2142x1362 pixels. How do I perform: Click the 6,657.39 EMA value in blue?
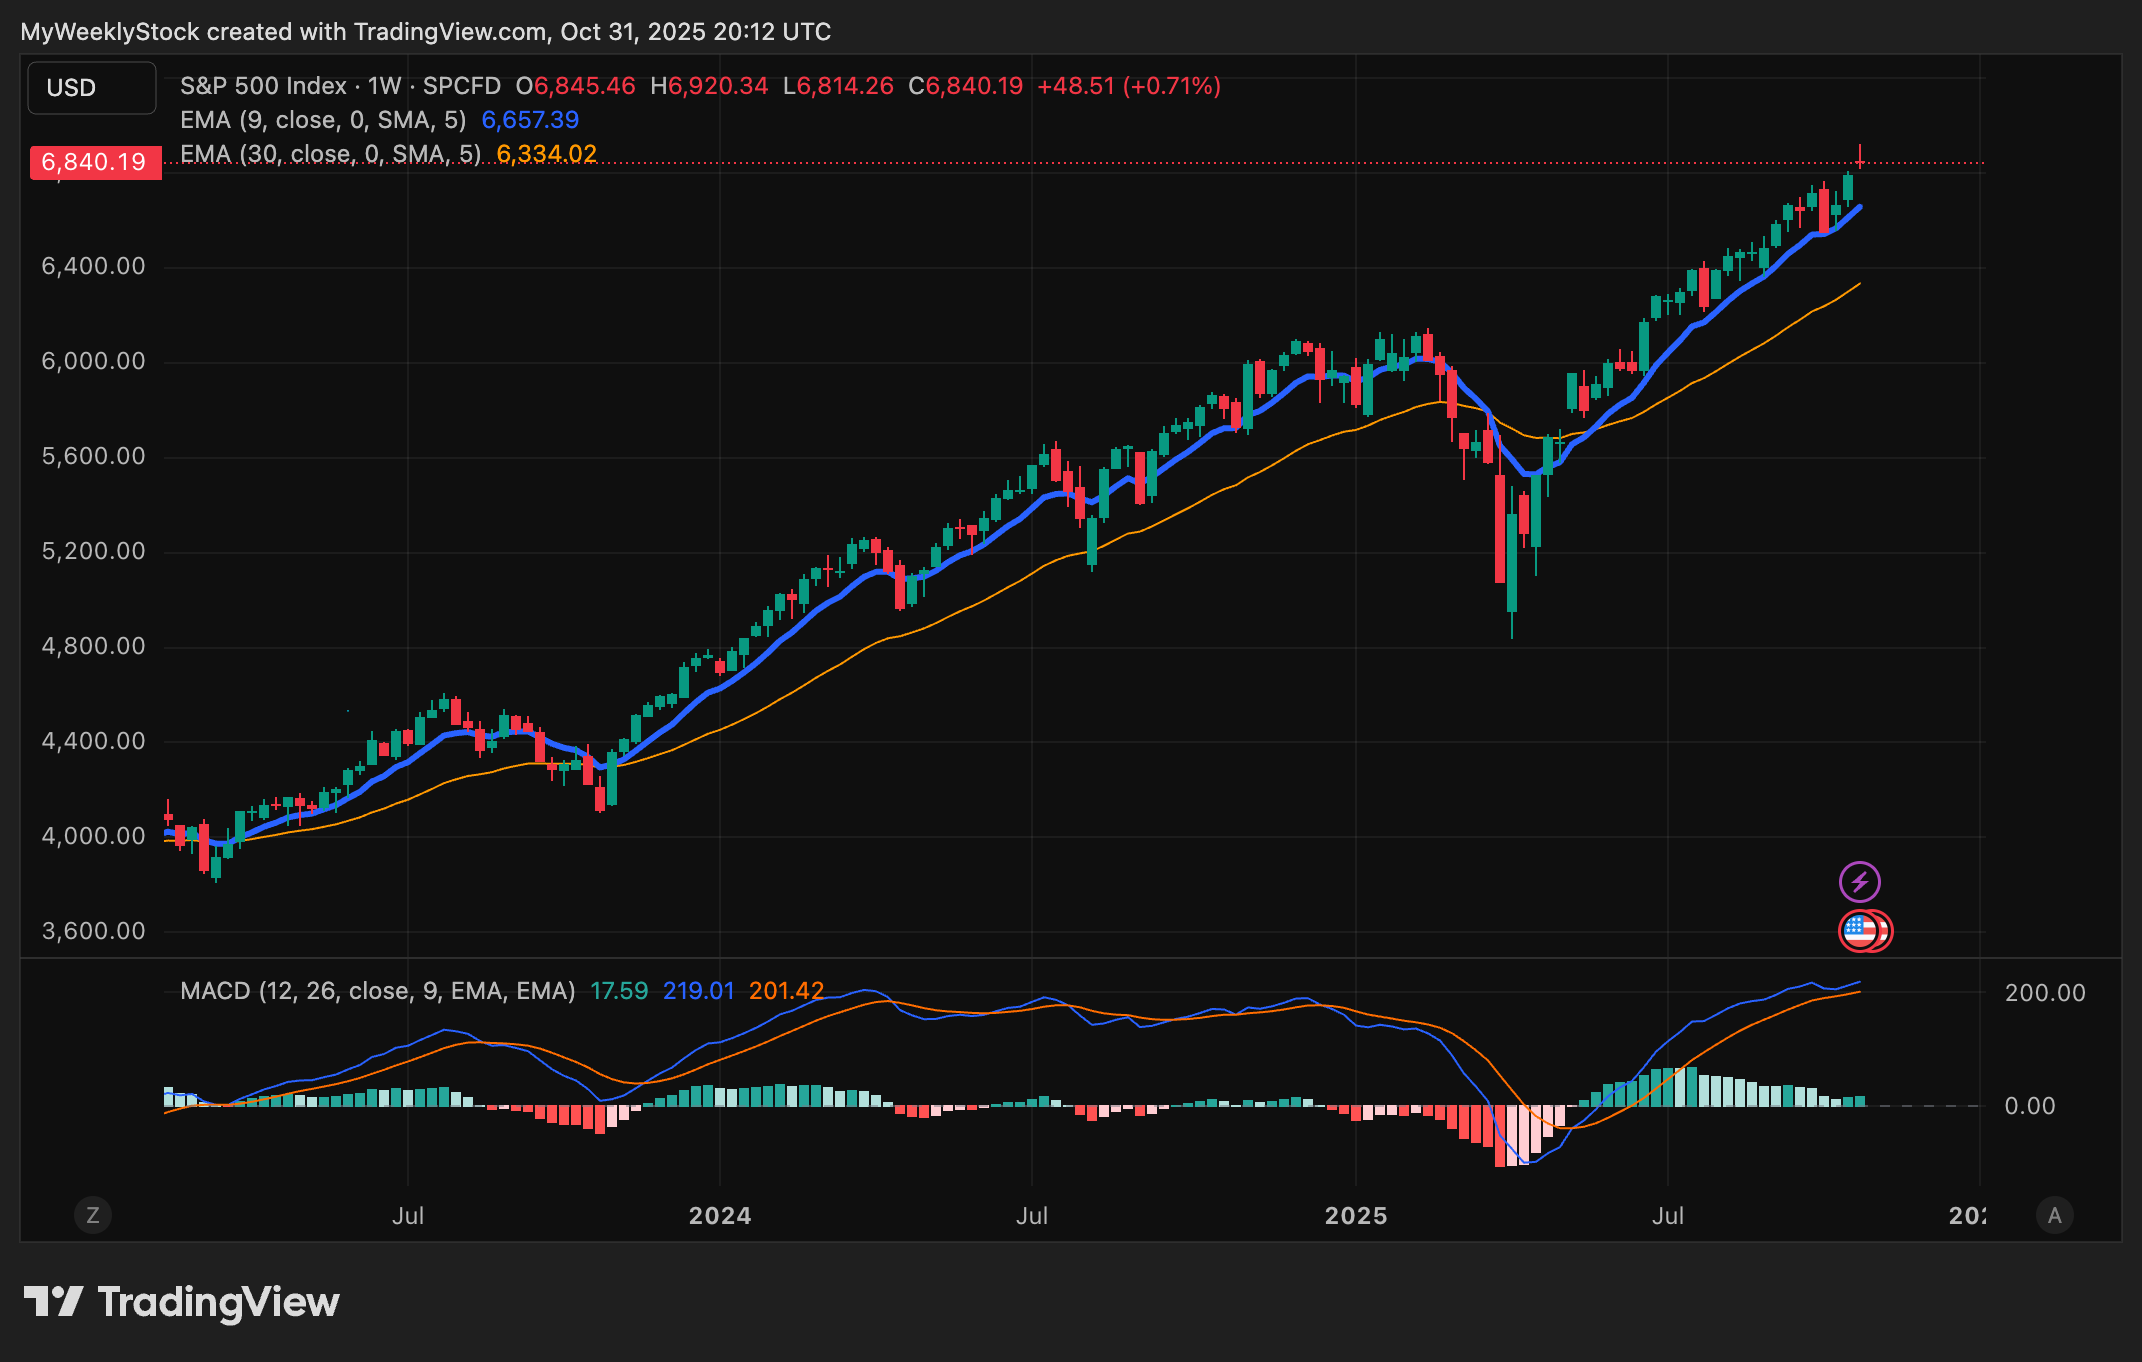530,120
